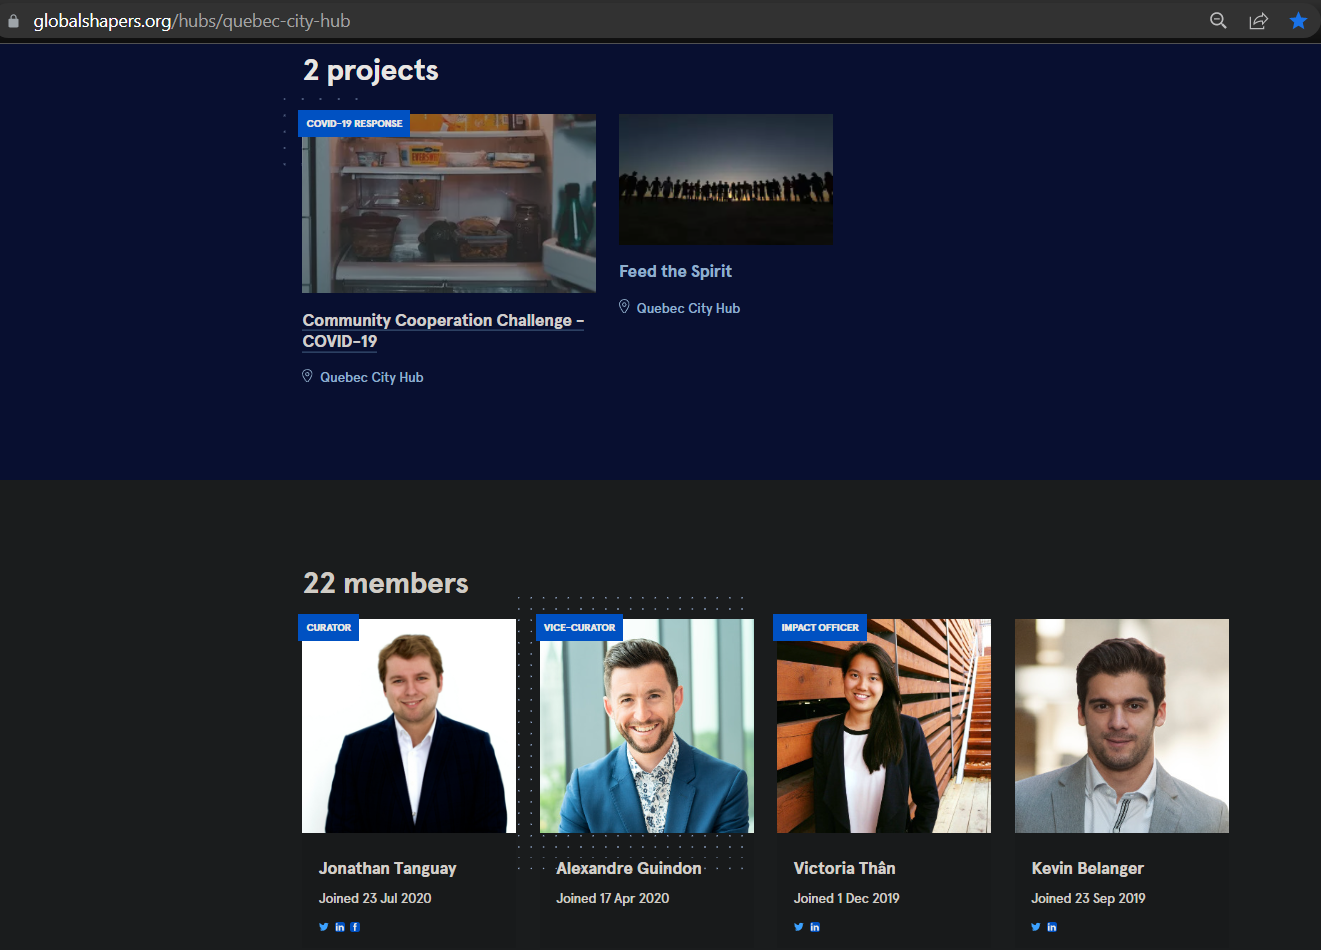The height and width of the screenshot is (950, 1321).
Task: Click the silhouette crowd project thumbnail
Action: click(x=726, y=179)
